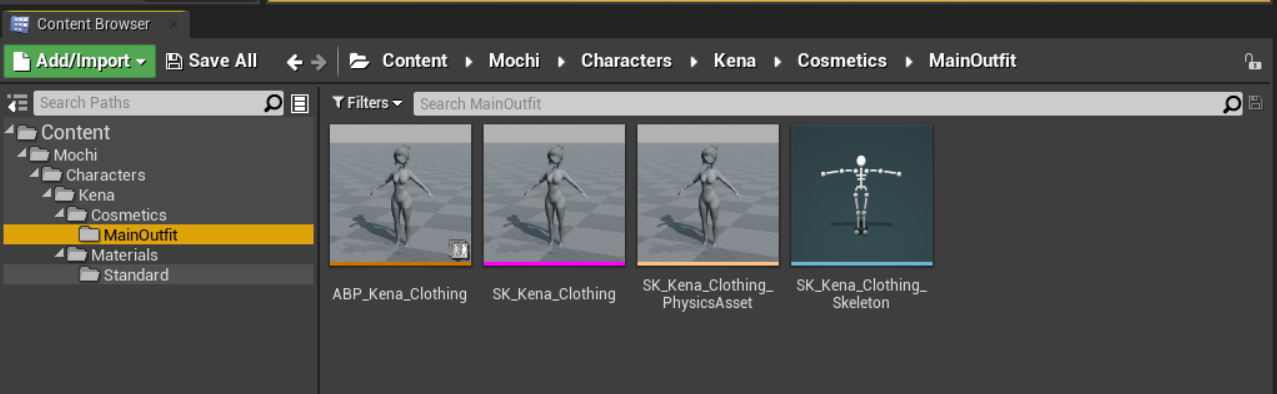Click the back navigation arrow
Viewport: 1277px width, 394px height.
coord(294,62)
